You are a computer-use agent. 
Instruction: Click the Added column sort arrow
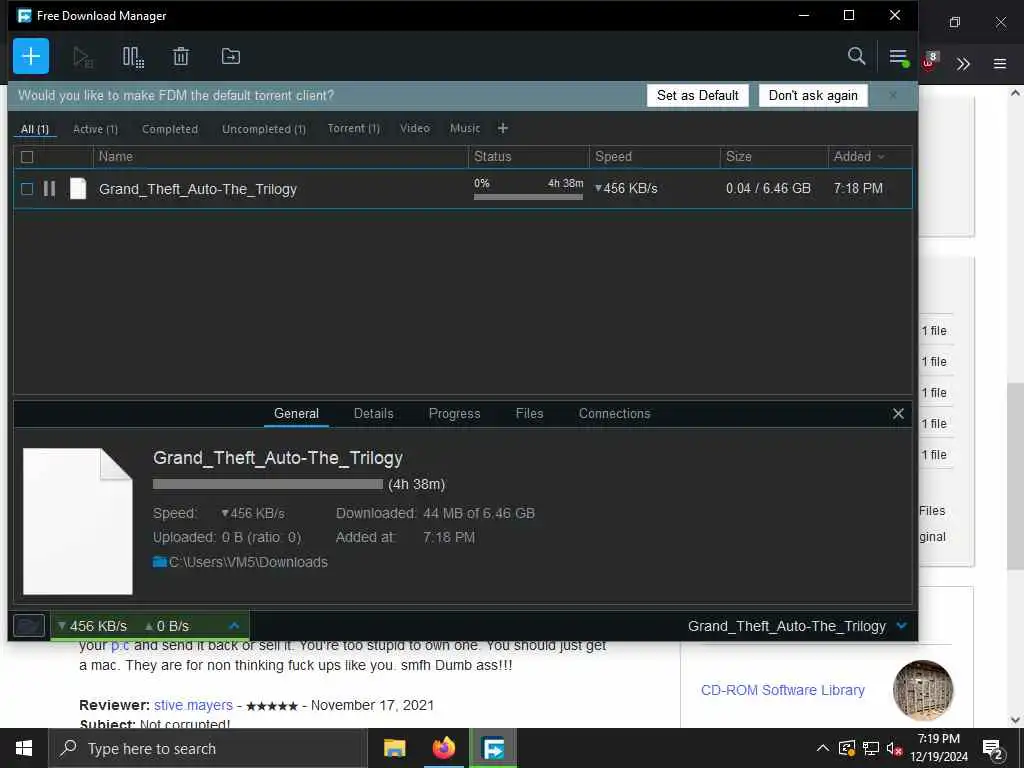click(x=881, y=157)
